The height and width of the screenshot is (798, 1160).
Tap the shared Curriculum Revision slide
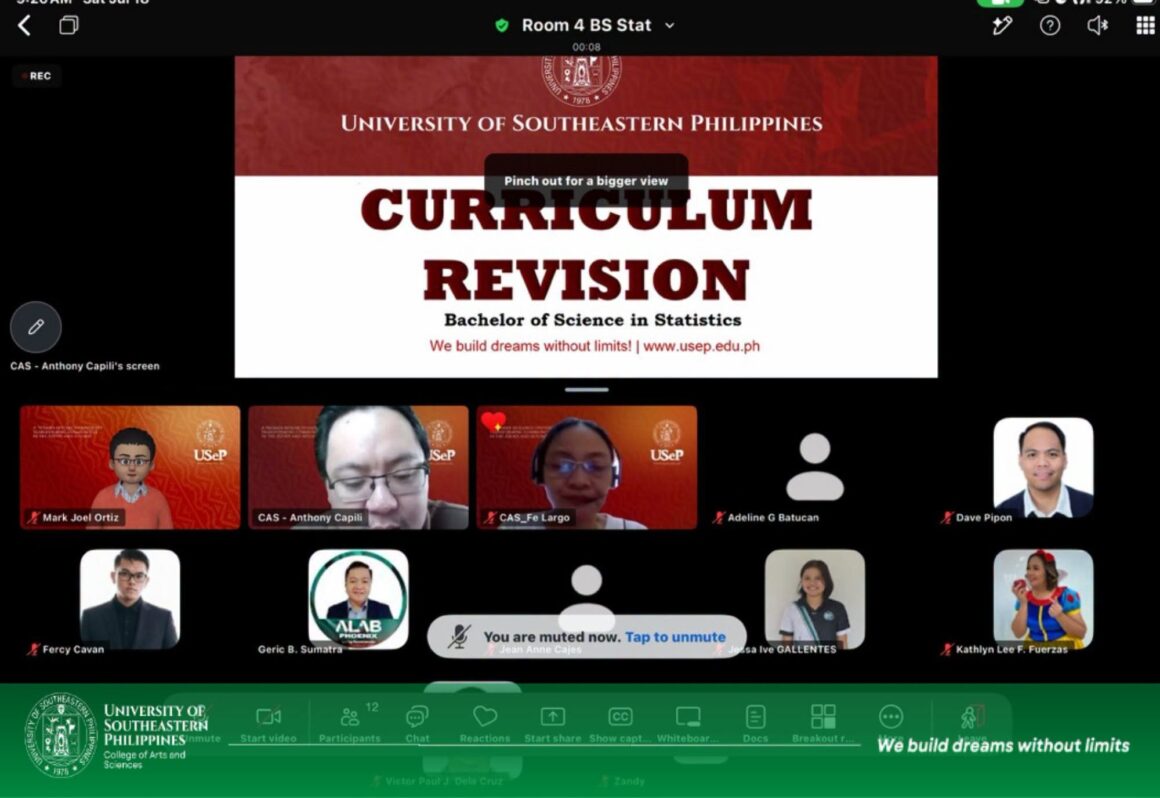point(586,217)
